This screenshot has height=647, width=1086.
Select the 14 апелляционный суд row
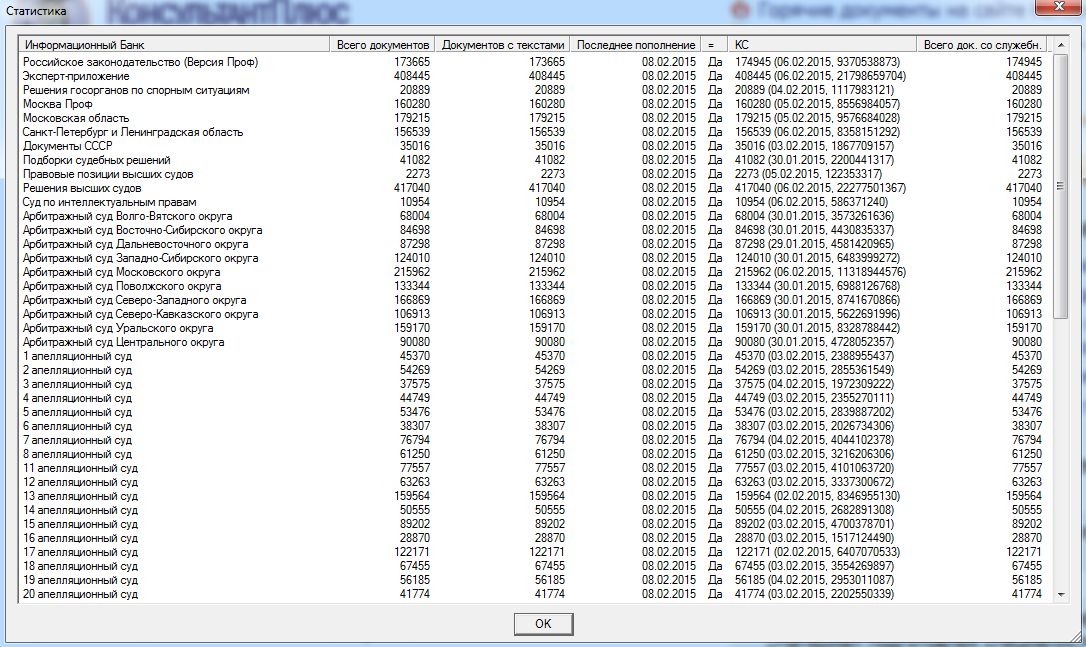click(533, 509)
